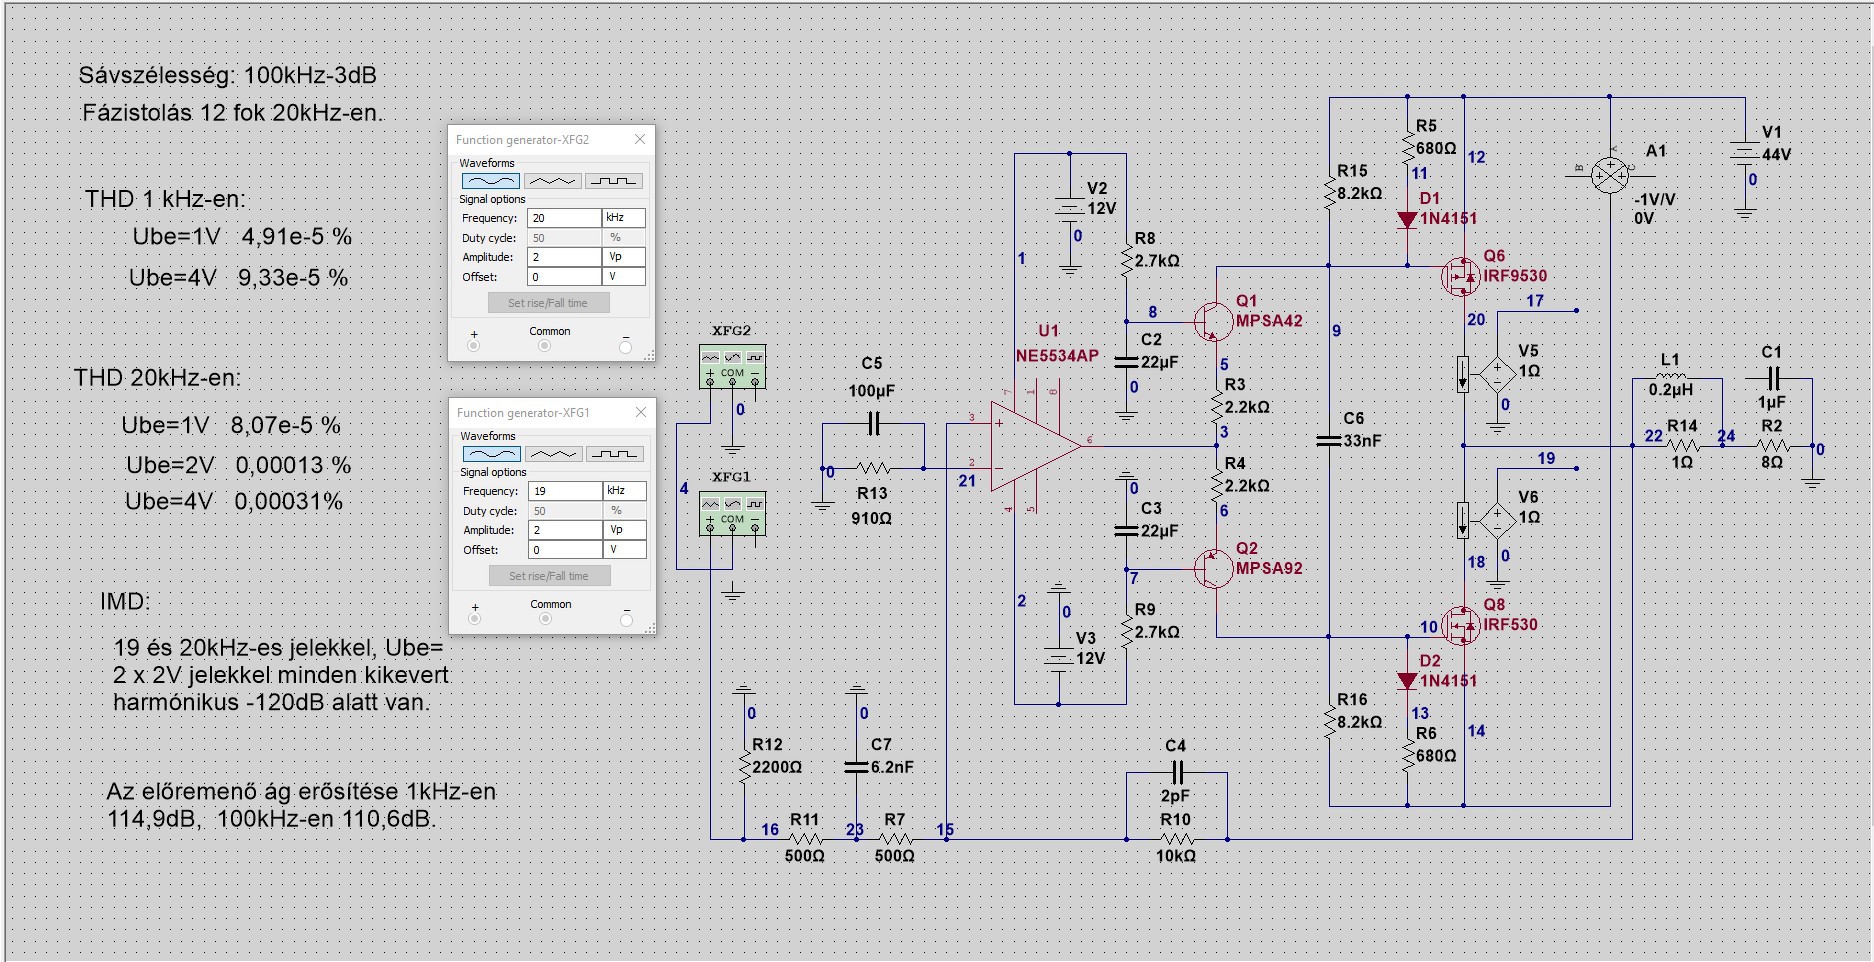Choose triangle waveform in XFG1 dialog
The image size is (1874, 962).
tap(553, 454)
